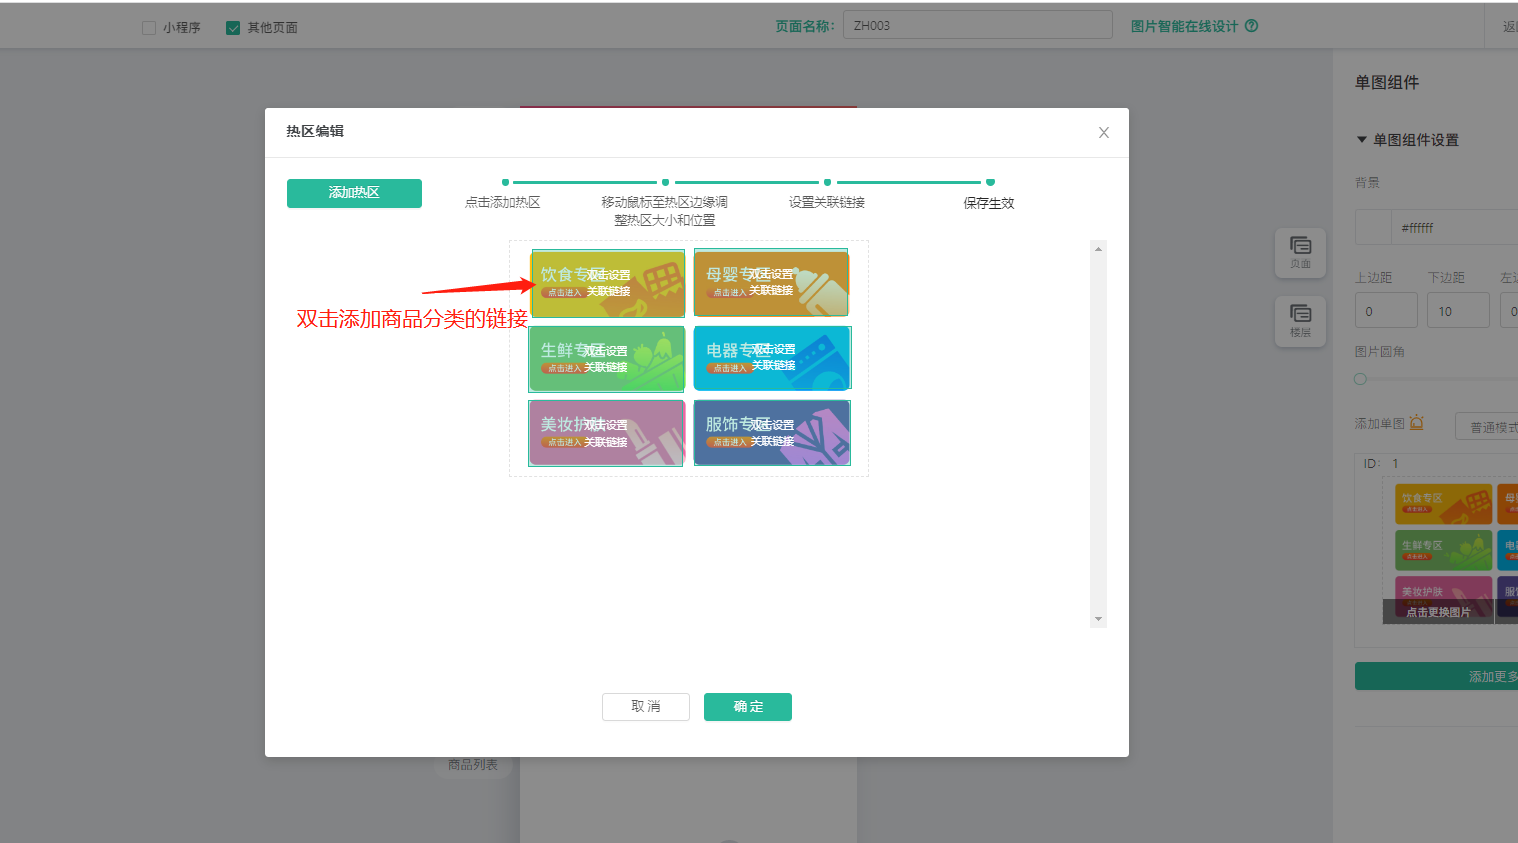Click the background color swatch

[x=1372, y=227]
